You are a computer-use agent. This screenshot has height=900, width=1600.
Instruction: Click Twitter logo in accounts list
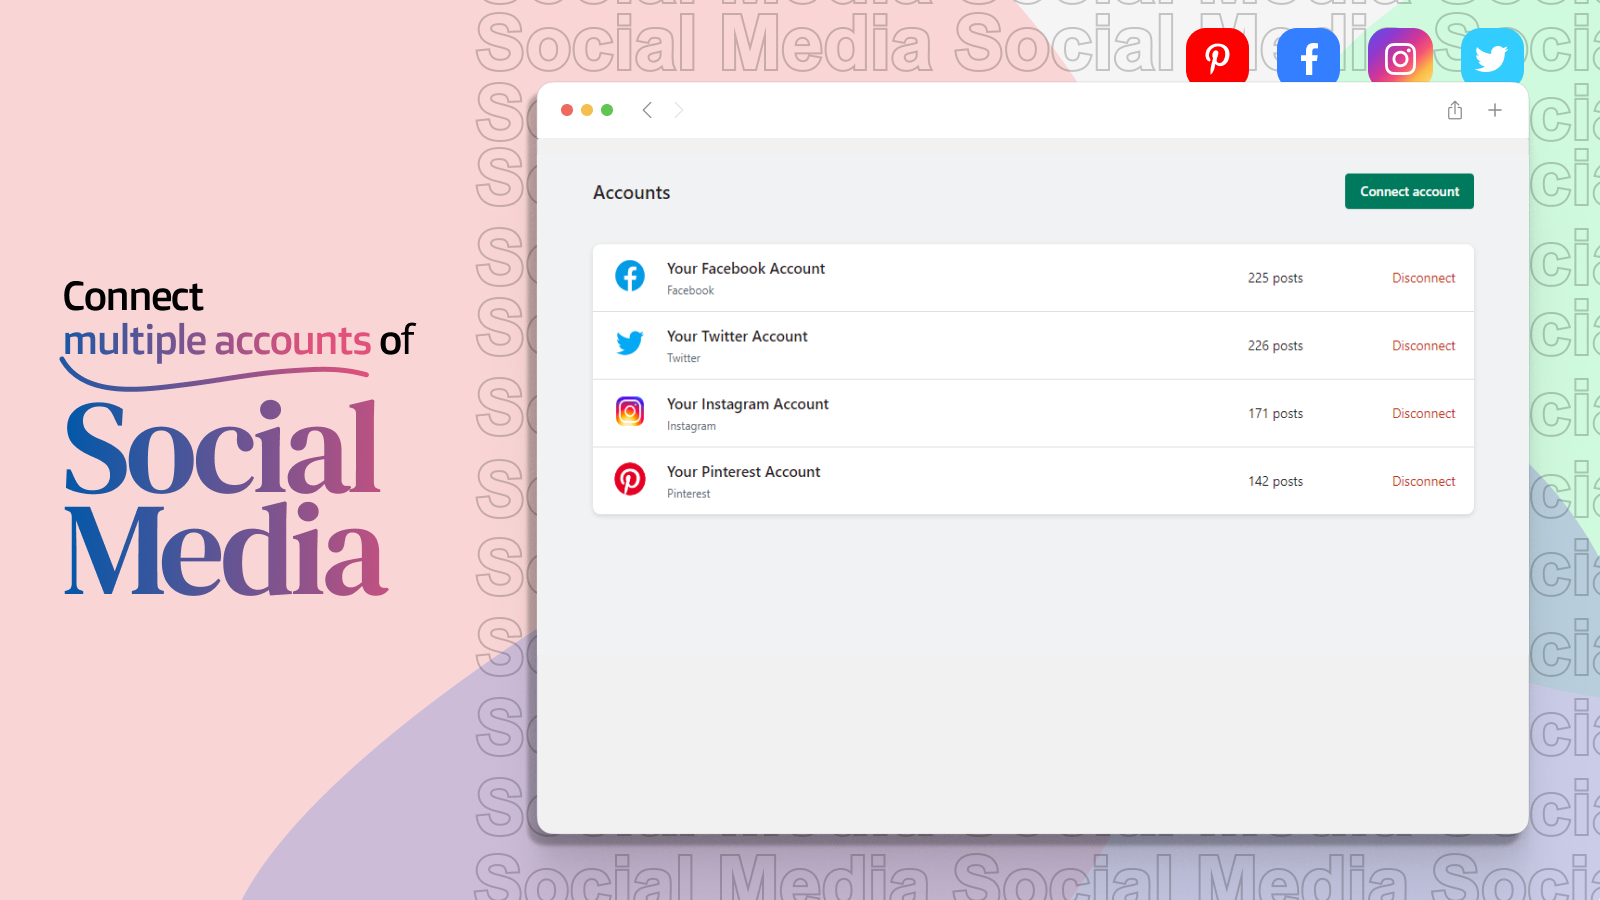point(630,344)
